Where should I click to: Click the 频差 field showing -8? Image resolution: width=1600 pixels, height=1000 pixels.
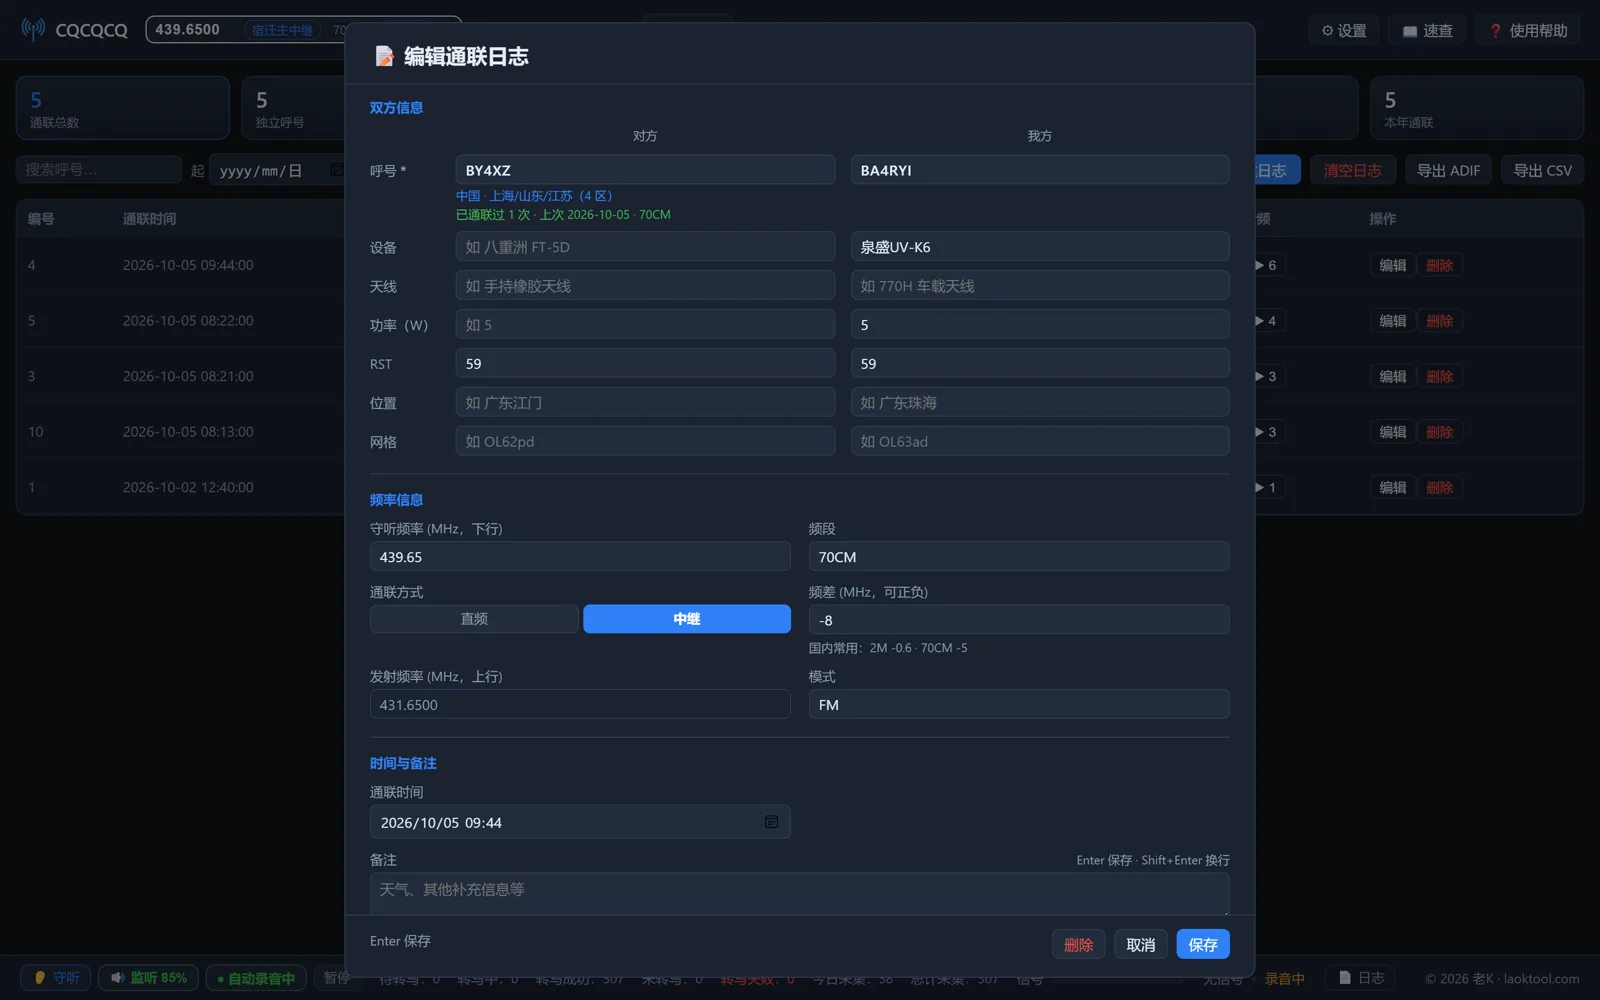coord(1019,620)
